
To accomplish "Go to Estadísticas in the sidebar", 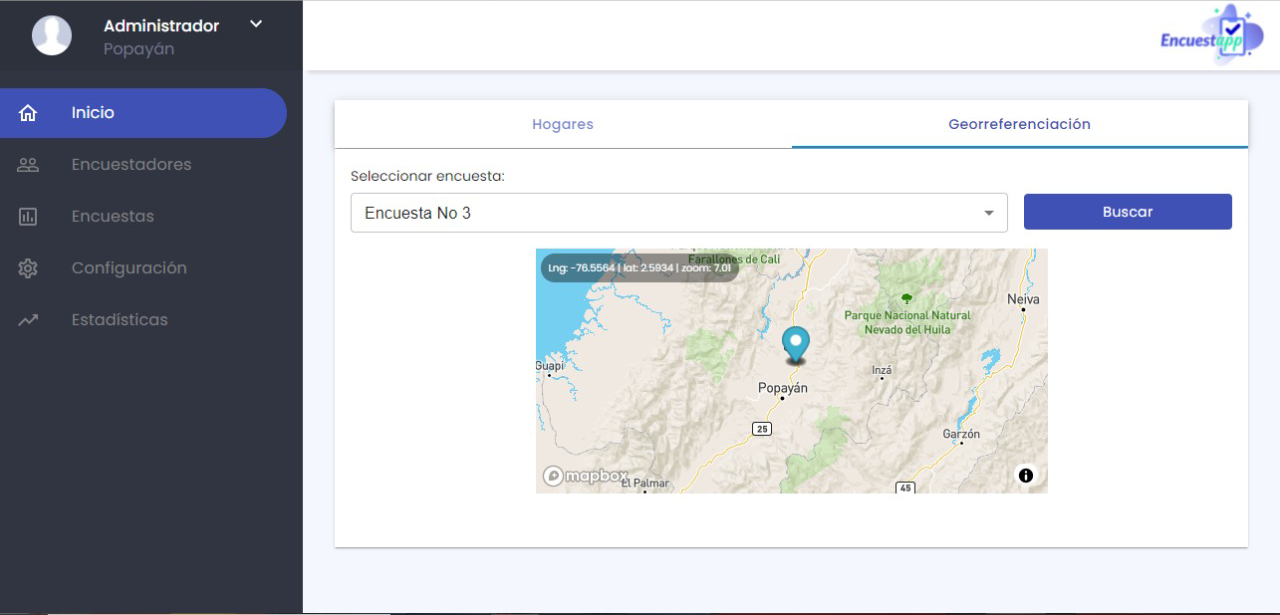I will [120, 321].
